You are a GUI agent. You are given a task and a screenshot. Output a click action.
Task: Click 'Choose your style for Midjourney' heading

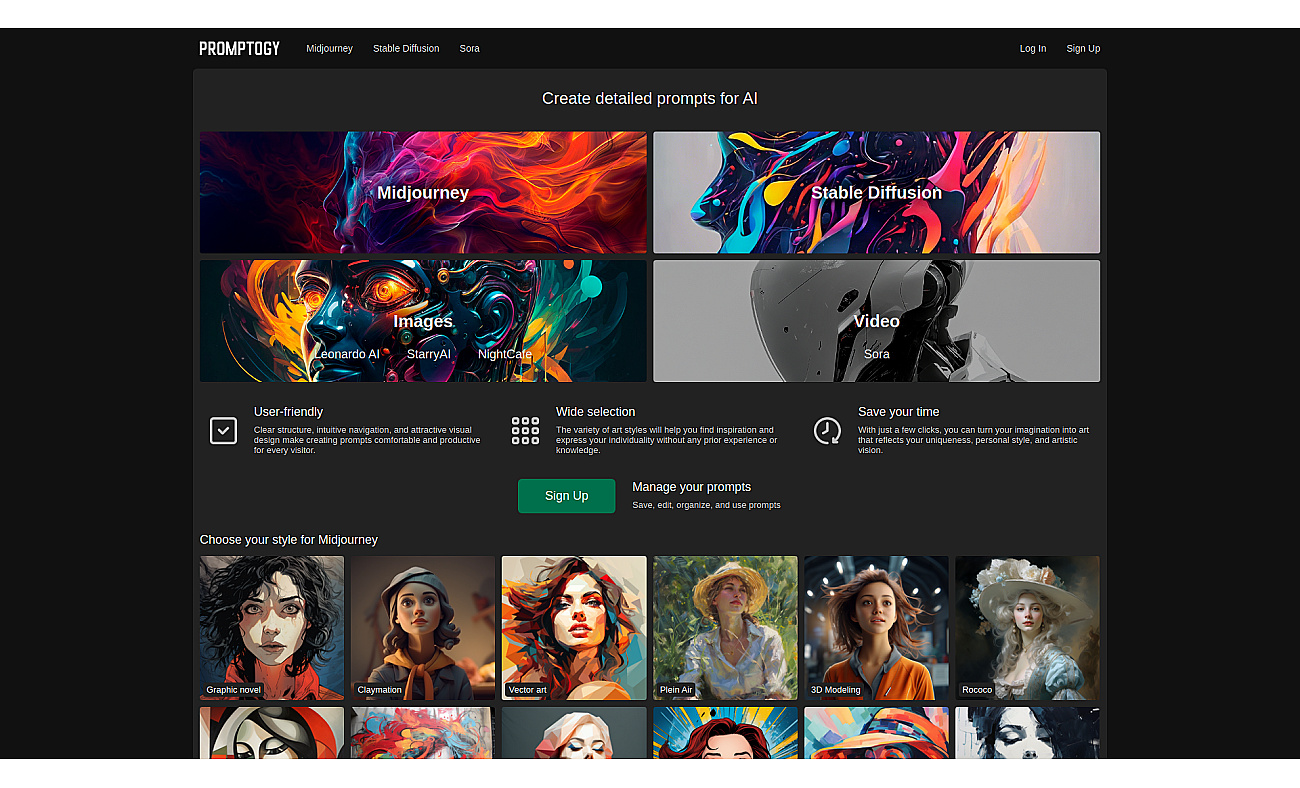coord(289,540)
